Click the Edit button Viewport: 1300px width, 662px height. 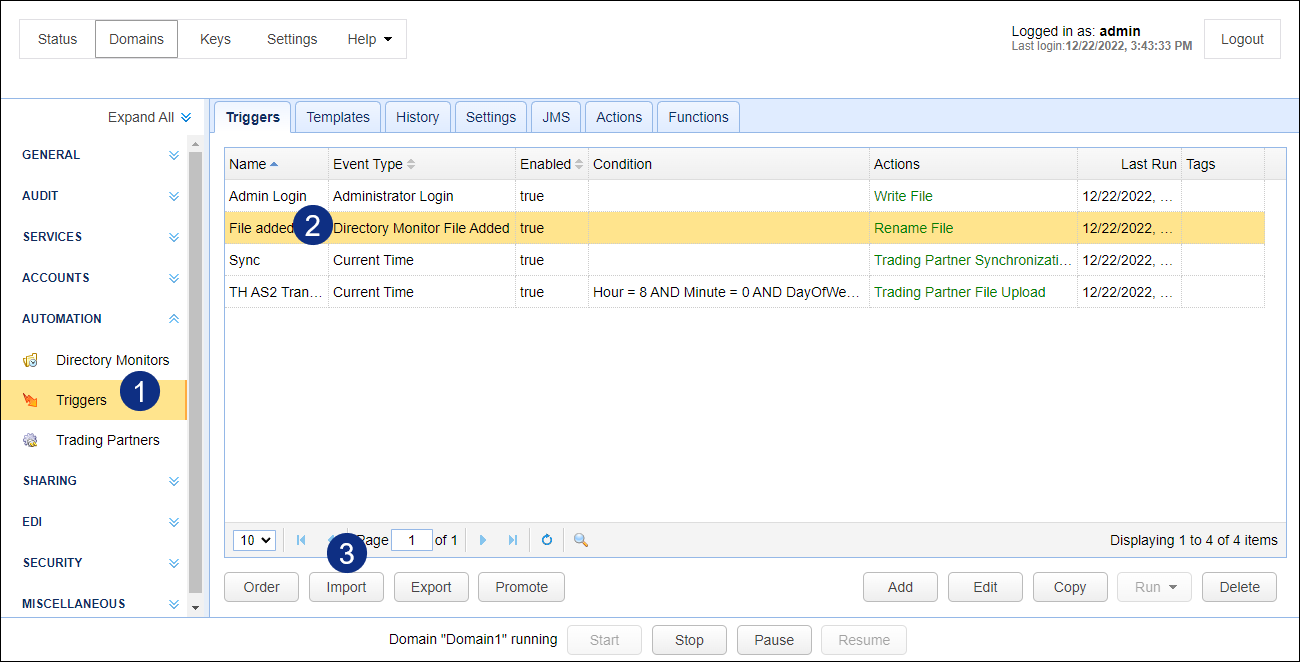pyautogui.click(x=985, y=587)
